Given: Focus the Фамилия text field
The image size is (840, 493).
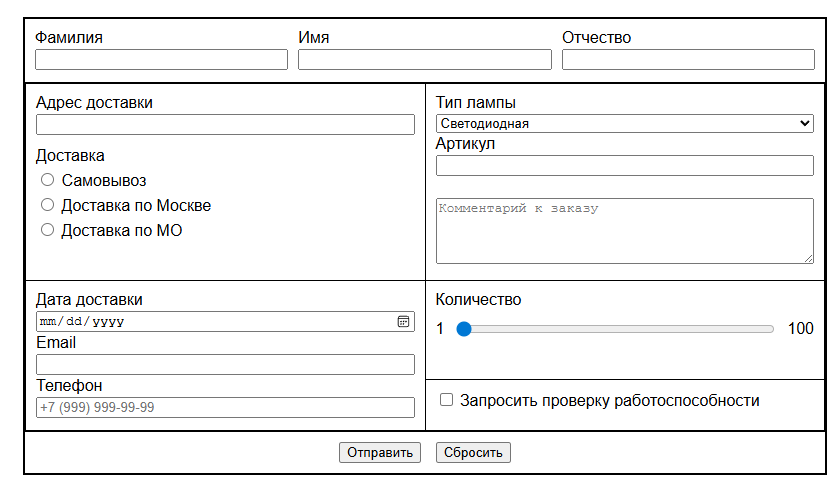Looking at the screenshot, I should coord(161,60).
